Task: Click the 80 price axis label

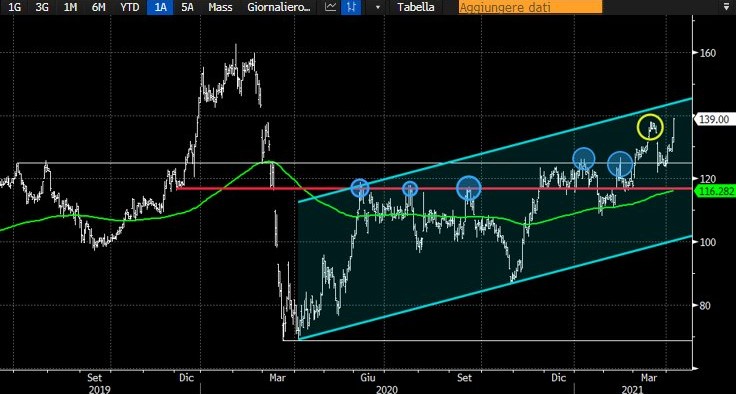Action: pyautogui.click(x=705, y=305)
